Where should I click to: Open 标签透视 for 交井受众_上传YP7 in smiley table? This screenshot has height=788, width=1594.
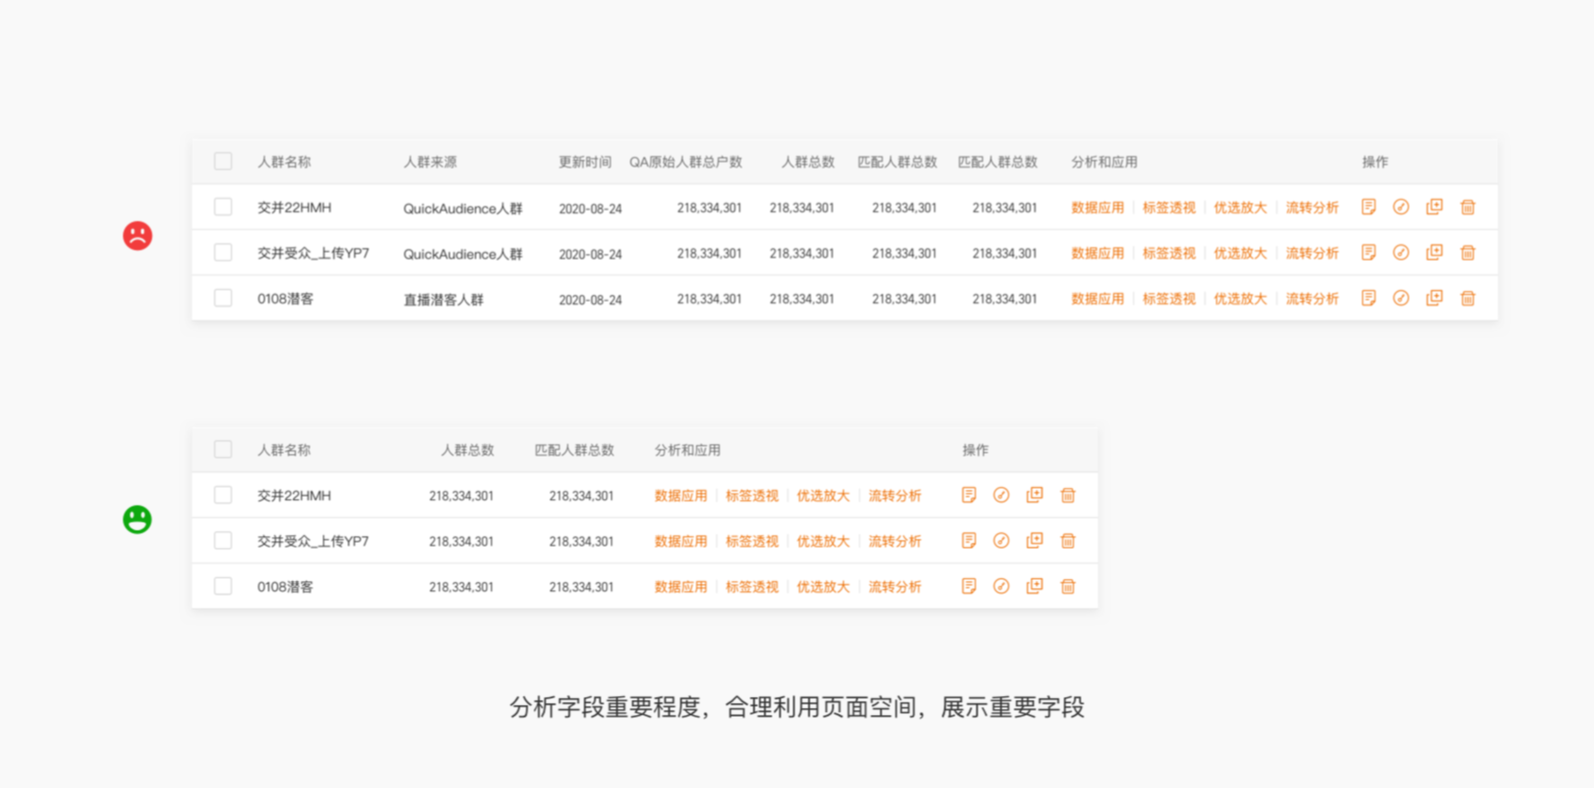point(752,542)
